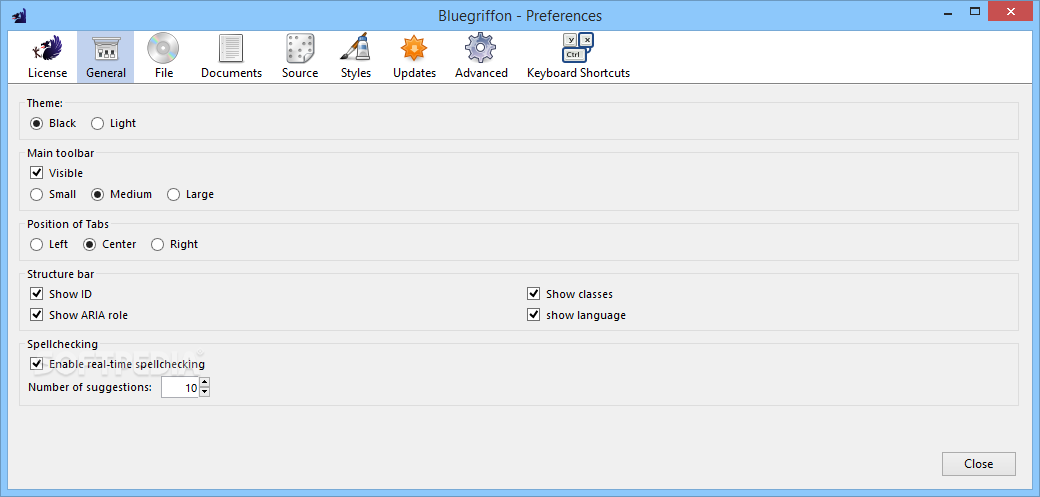The width and height of the screenshot is (1040, 497).
Task: Click the Number of suggestions input field
Action: [180, 388]
